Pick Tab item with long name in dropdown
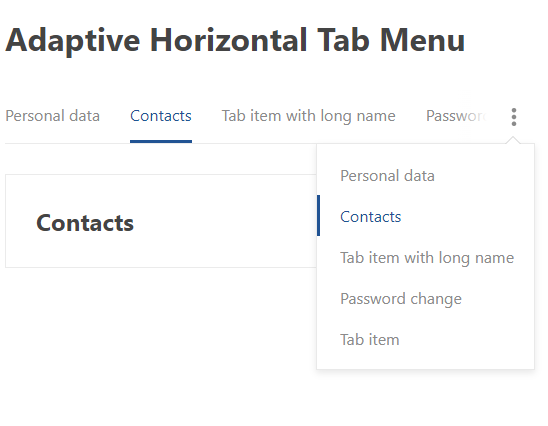This screenshot has width=548, height=426. 427,258
